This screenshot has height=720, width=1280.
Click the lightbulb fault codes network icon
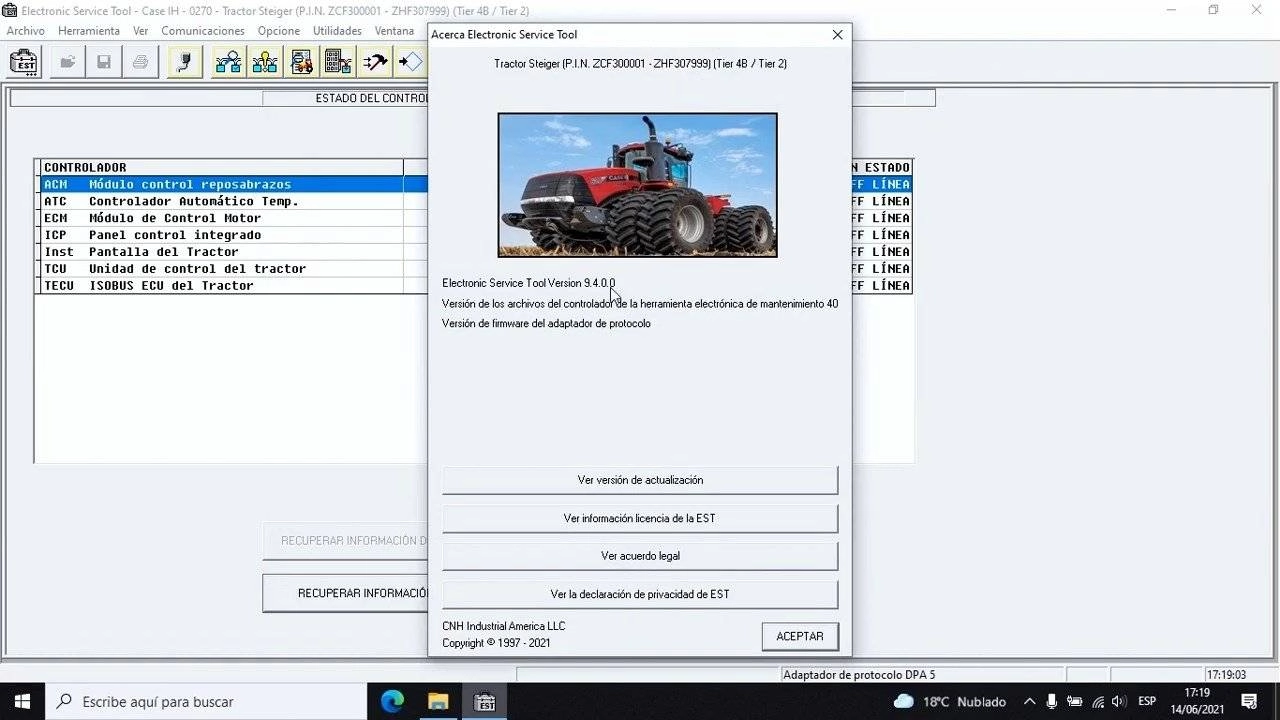tap(265, 62)
